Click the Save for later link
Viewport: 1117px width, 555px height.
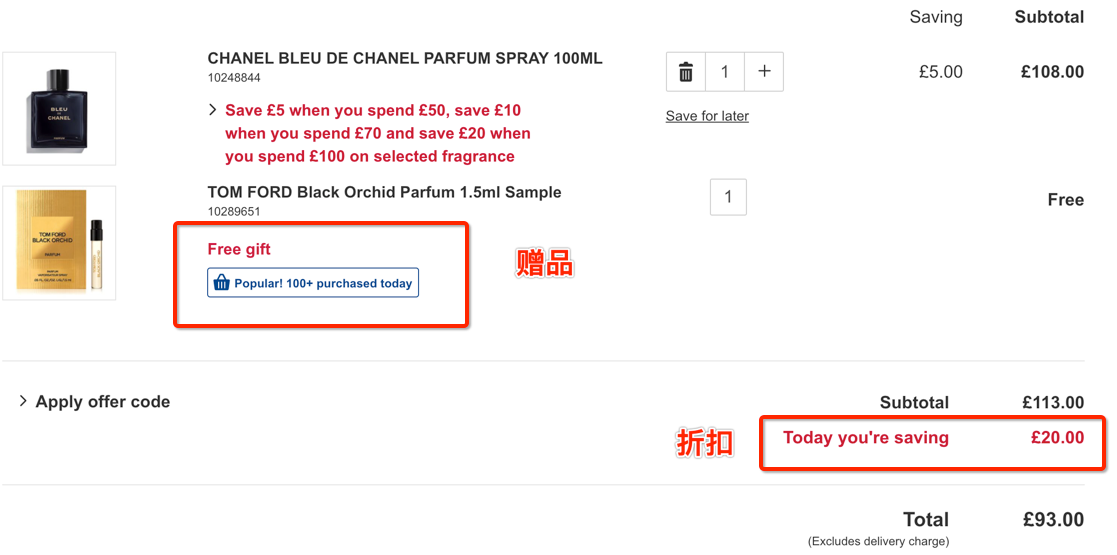pos(707,116)
